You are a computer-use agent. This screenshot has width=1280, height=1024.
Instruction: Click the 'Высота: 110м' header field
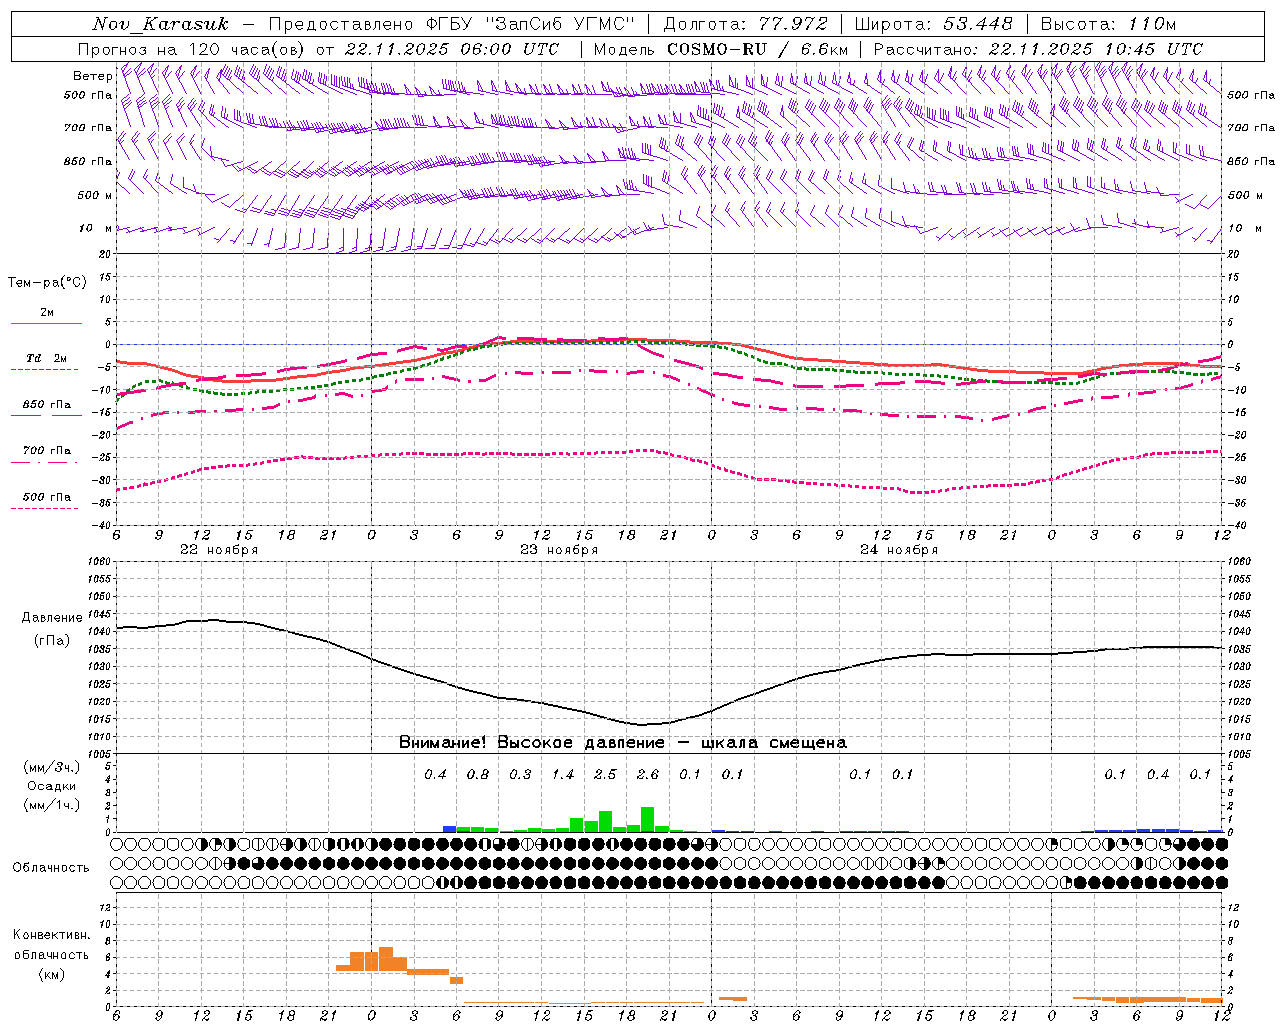pos(1108,24)
